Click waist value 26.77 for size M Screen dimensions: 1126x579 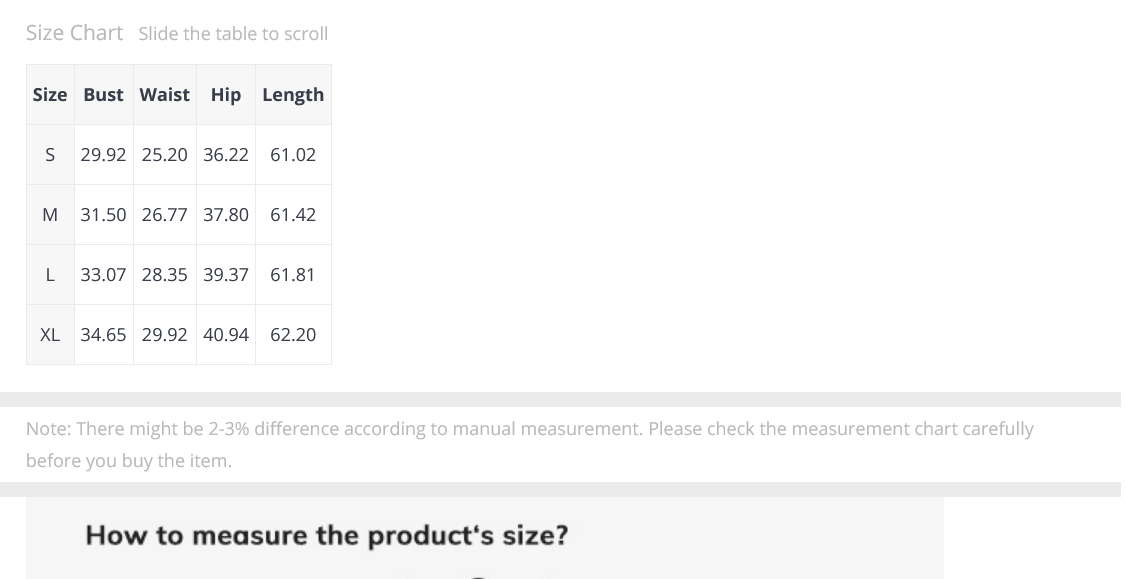point(164,215)
